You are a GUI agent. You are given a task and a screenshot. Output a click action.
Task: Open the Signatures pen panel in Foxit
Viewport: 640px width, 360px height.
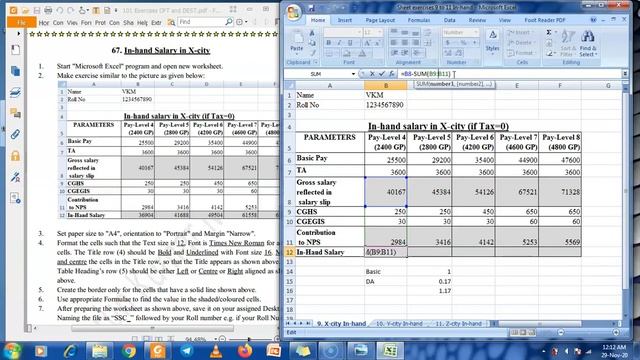click(15, 177)
